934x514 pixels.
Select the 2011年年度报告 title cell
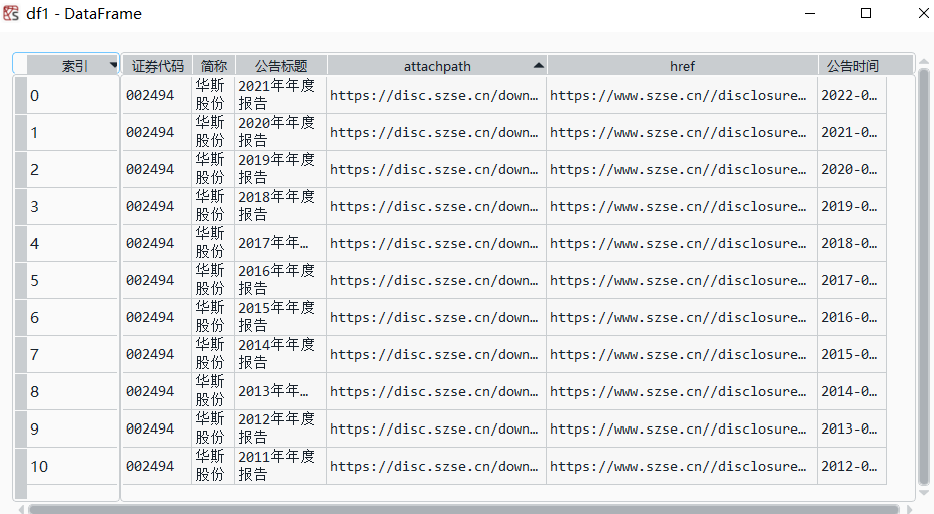pos(281,466)
